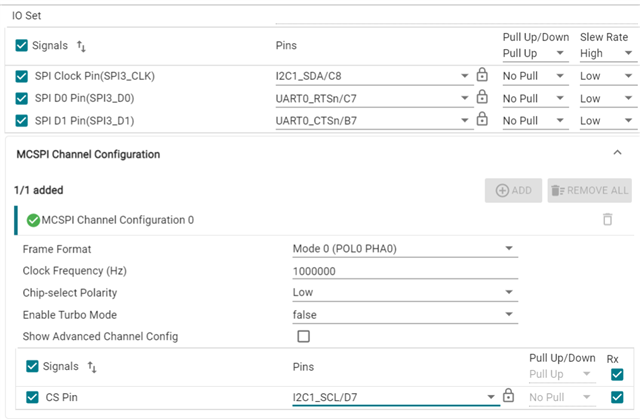Click the green status check on MCSPI Channel Configuration 0
The width and height of the screenshot is (640, 420).
pyautogui.click(x=33, y=220)
